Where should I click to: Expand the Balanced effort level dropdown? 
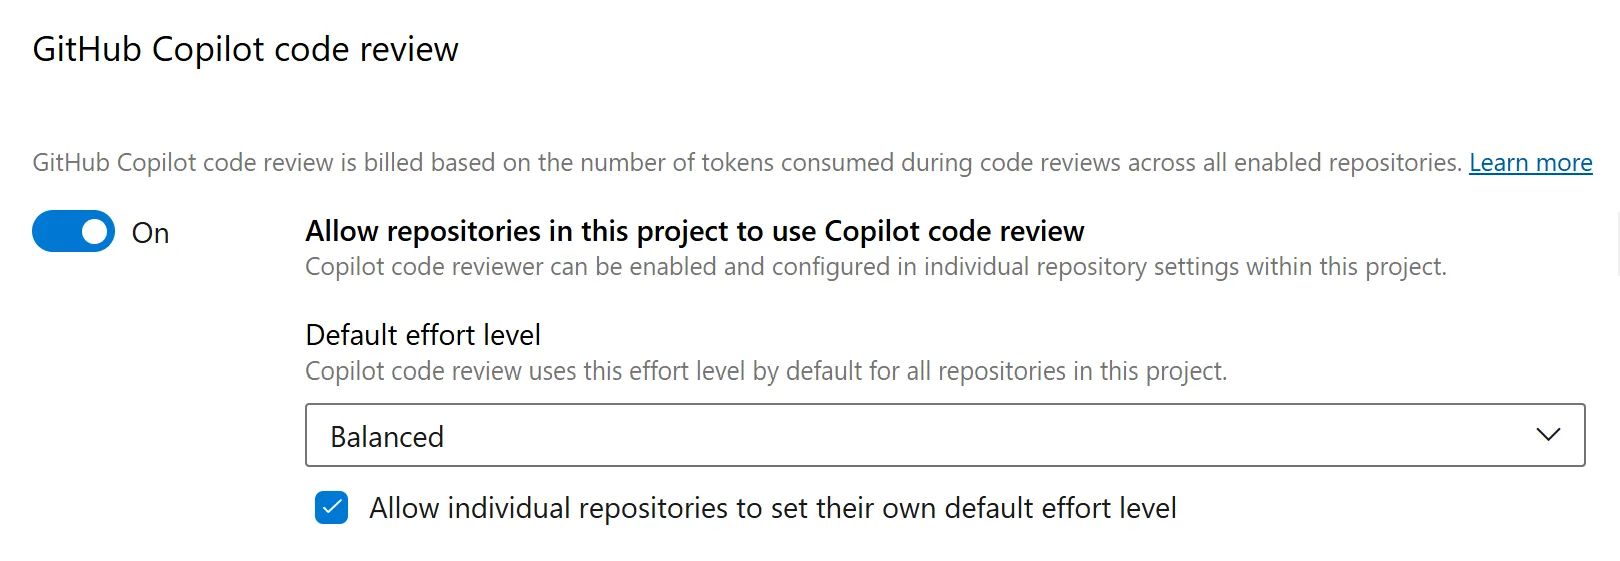pyautogui.click(x=945, y=435)
